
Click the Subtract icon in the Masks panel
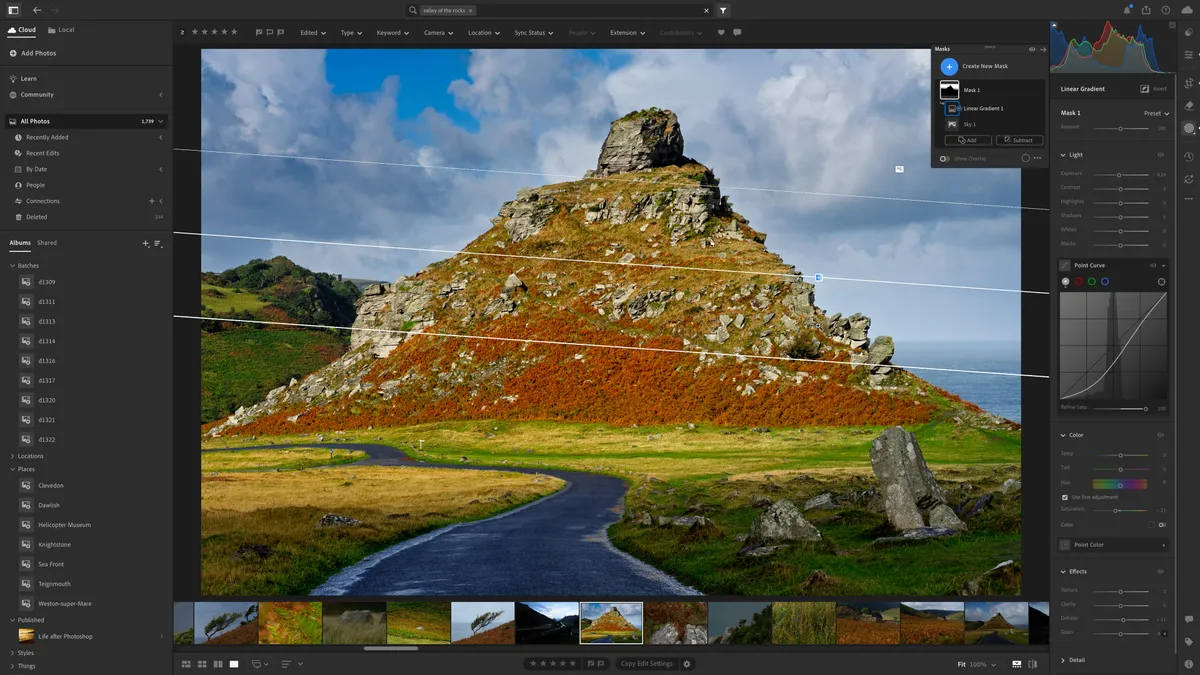1019,140
